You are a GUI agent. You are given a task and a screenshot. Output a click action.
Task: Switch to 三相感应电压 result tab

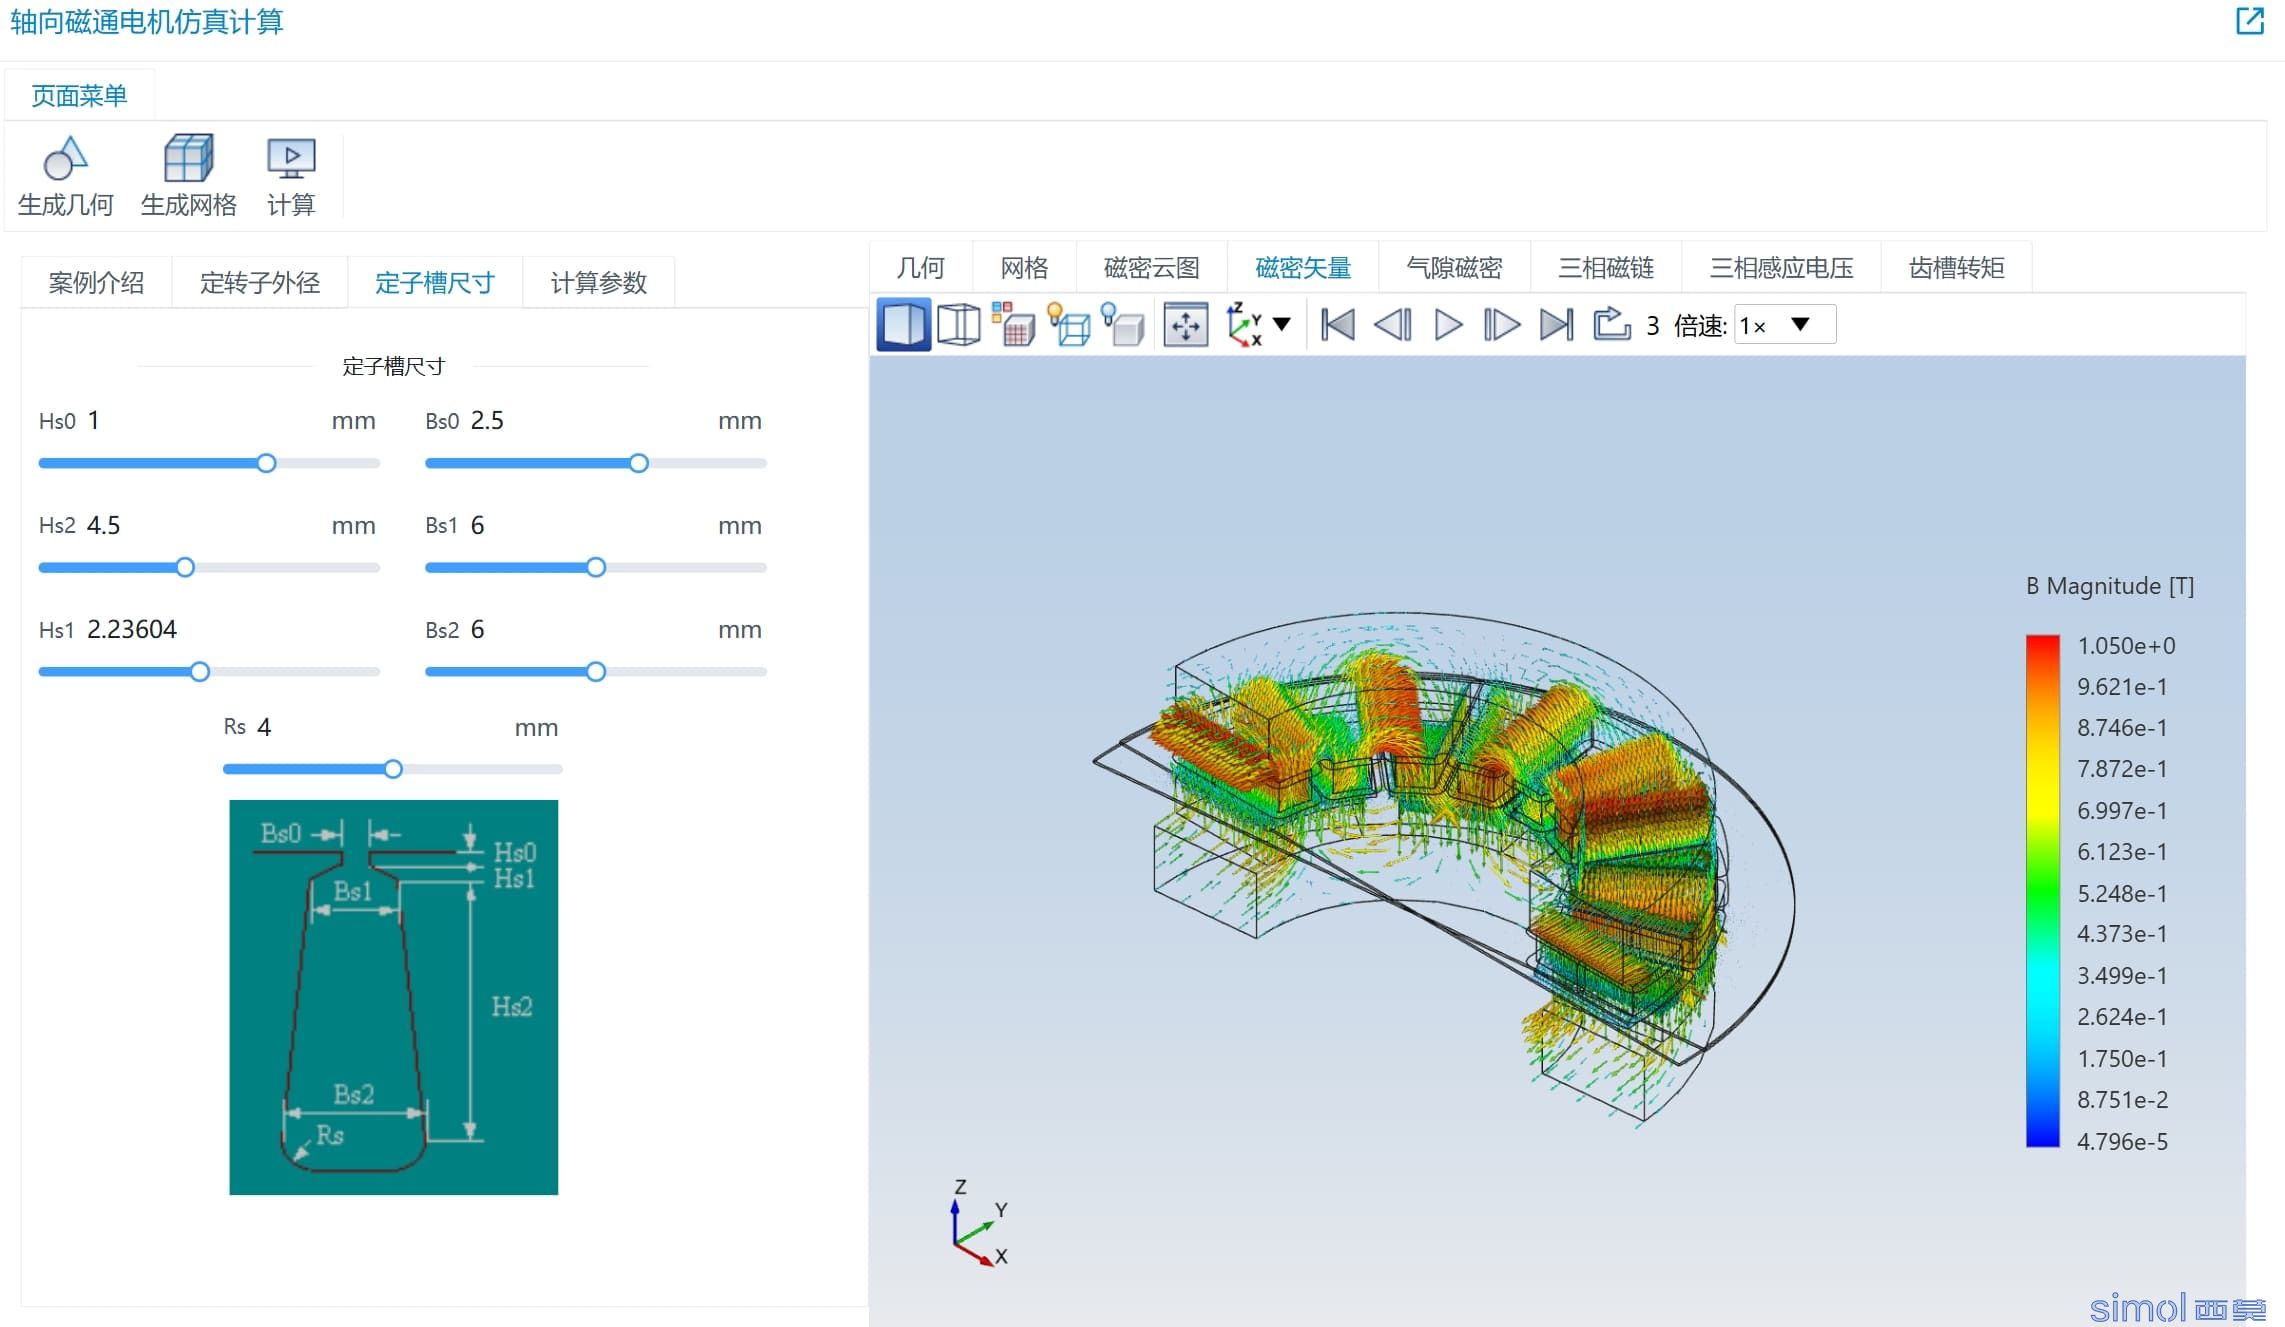pos(1781,267)
